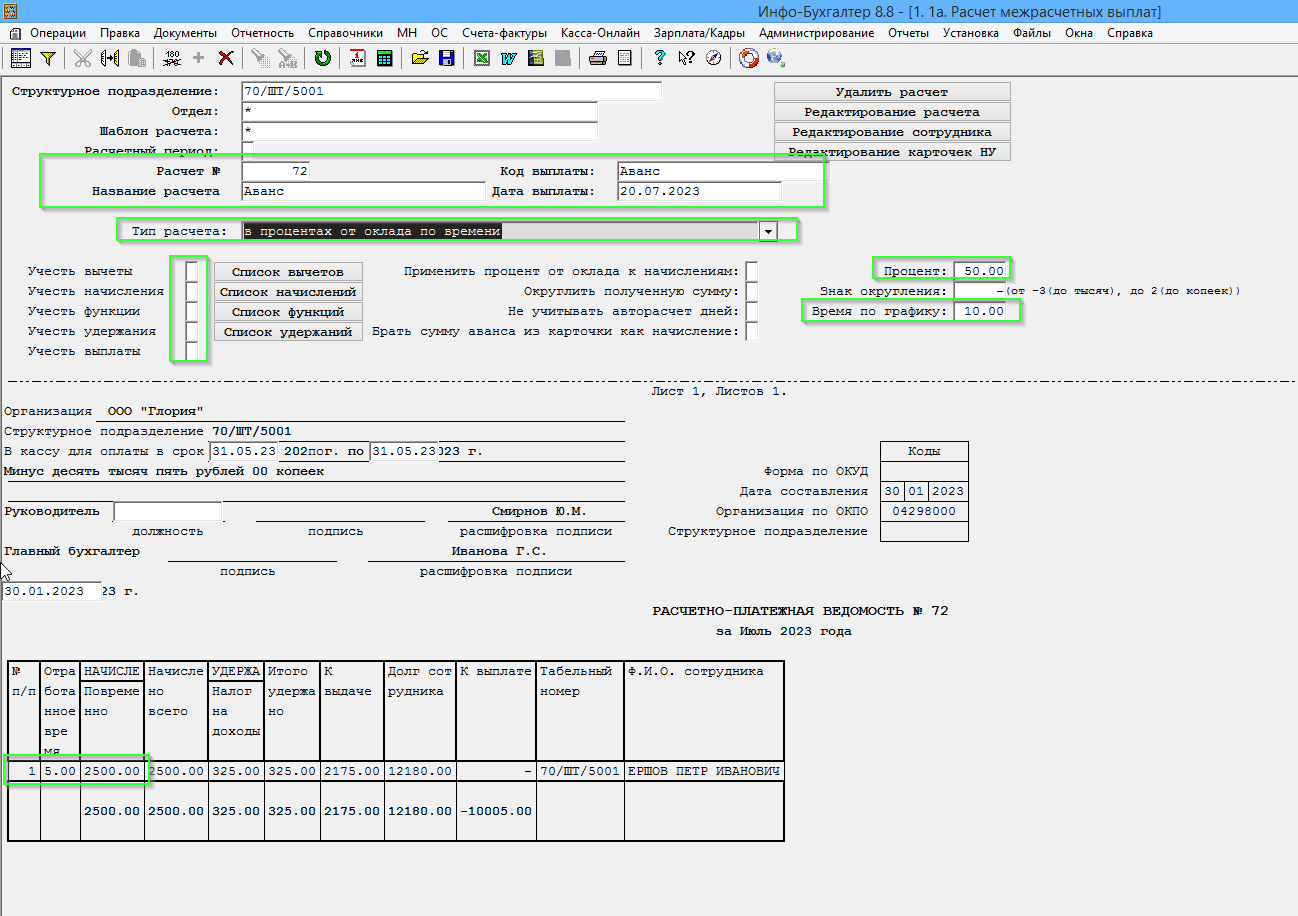This screenshot has width=1298, height=916.
Task: Open the Правка menu
Action: tap(121, 33)
